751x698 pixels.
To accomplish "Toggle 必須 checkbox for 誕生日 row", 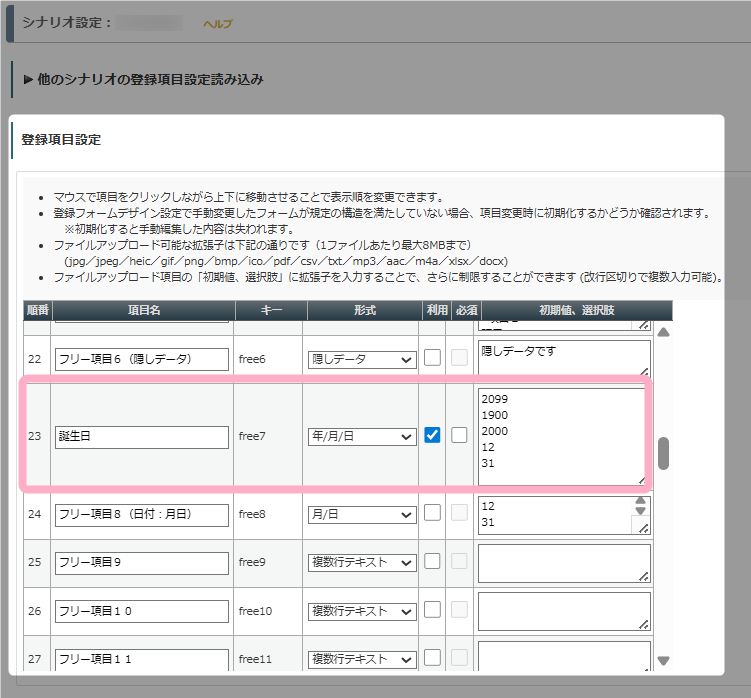I will tap(459, 435).
